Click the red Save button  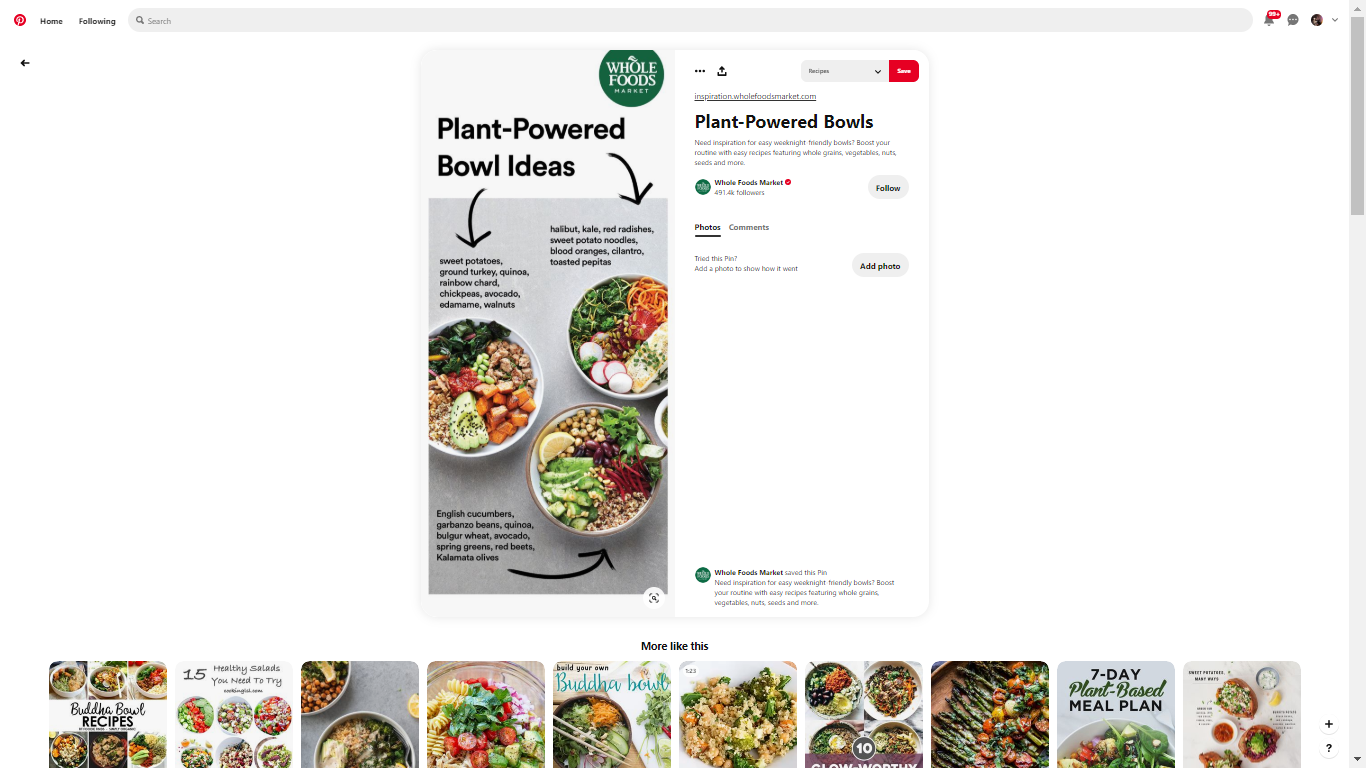click(904, 71)
